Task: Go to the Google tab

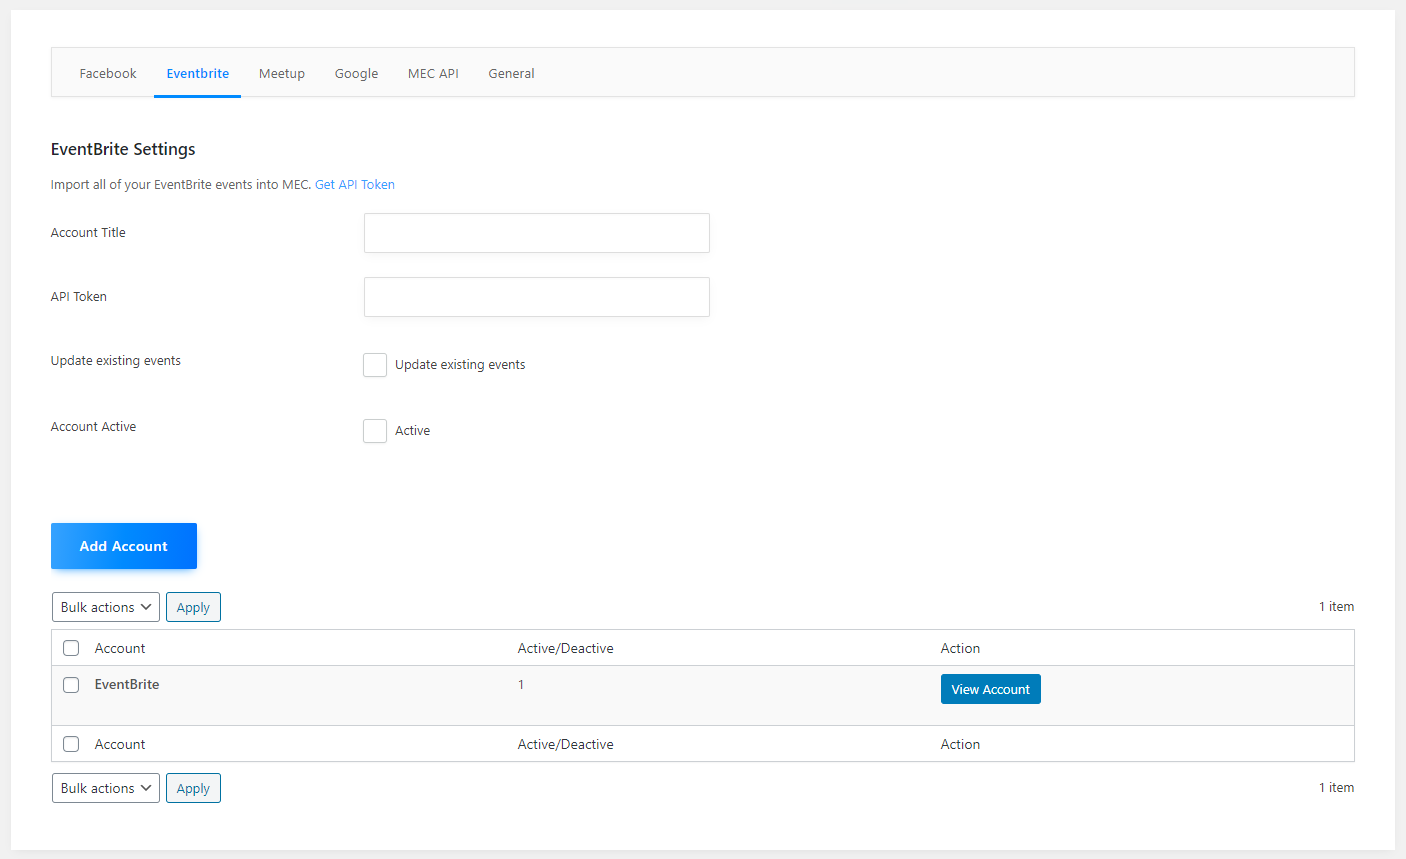Action: coord(356,73)
